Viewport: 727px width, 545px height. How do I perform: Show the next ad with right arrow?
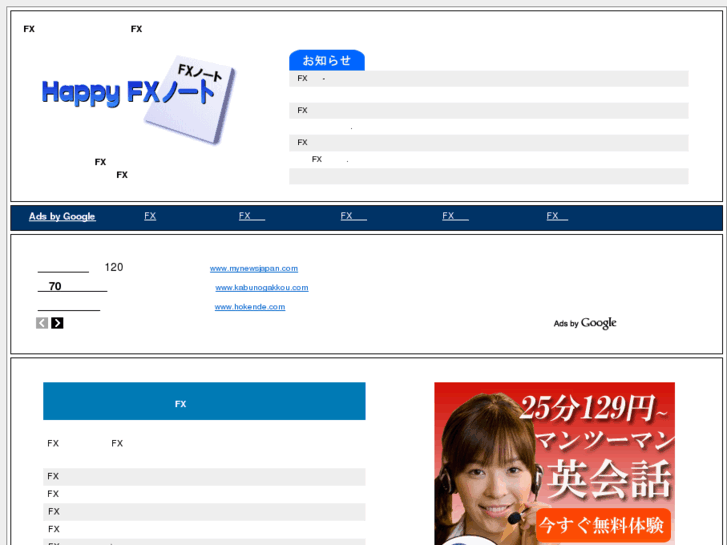click(57, 323)
